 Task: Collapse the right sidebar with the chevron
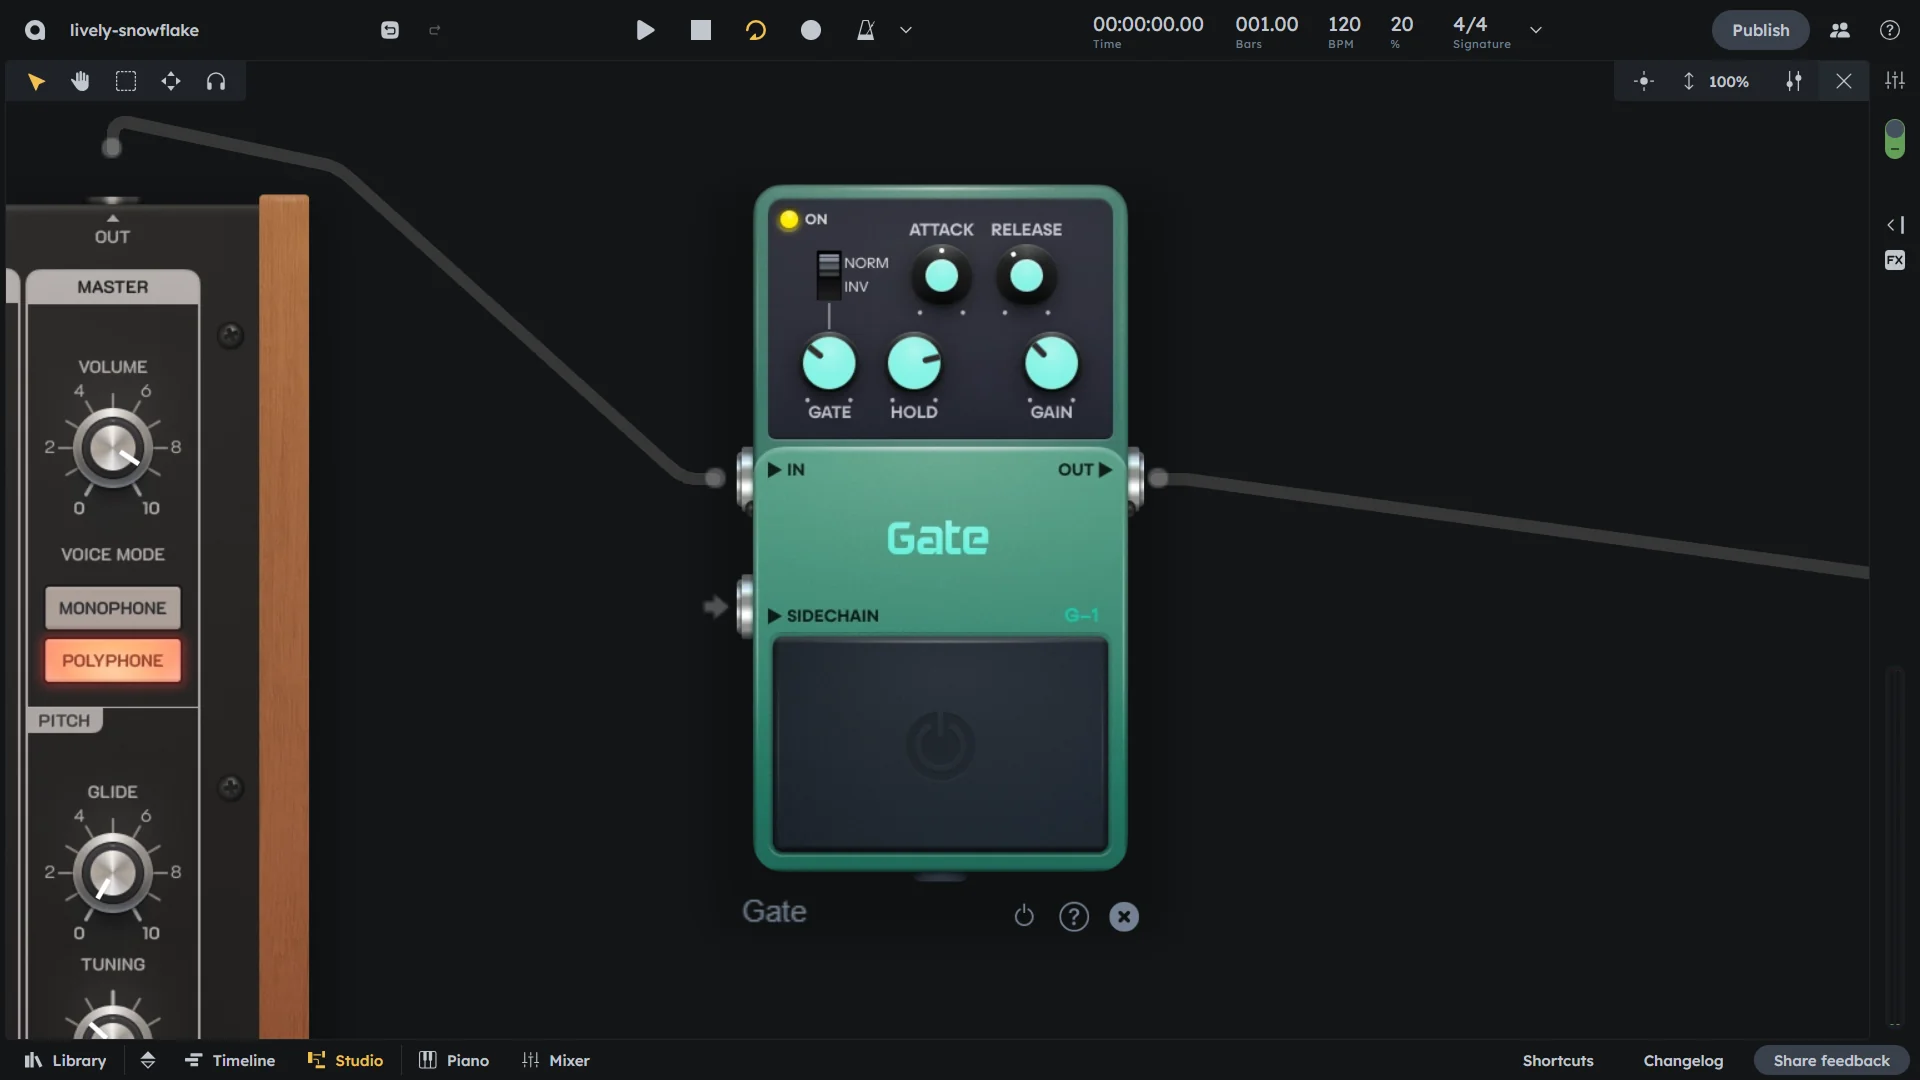coord(1894,225)
